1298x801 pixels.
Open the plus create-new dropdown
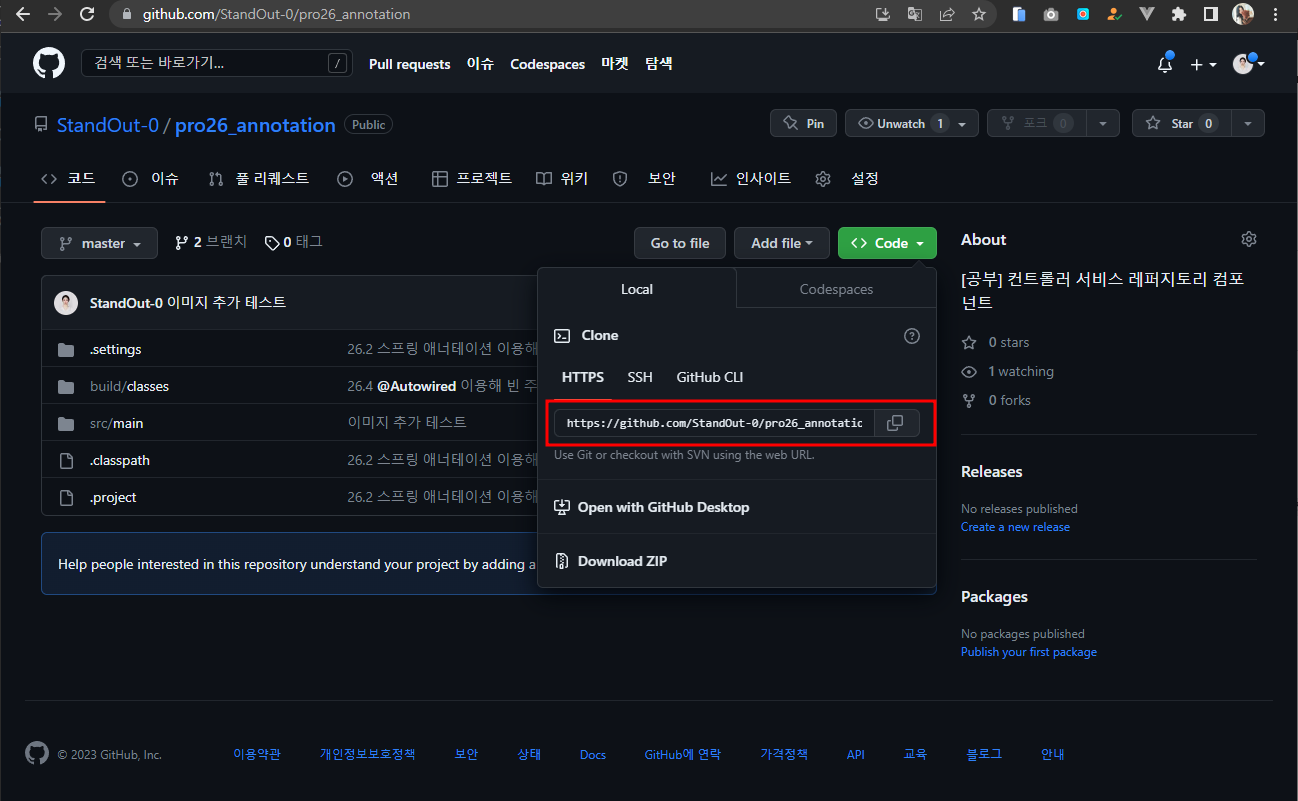[1203, 64]
